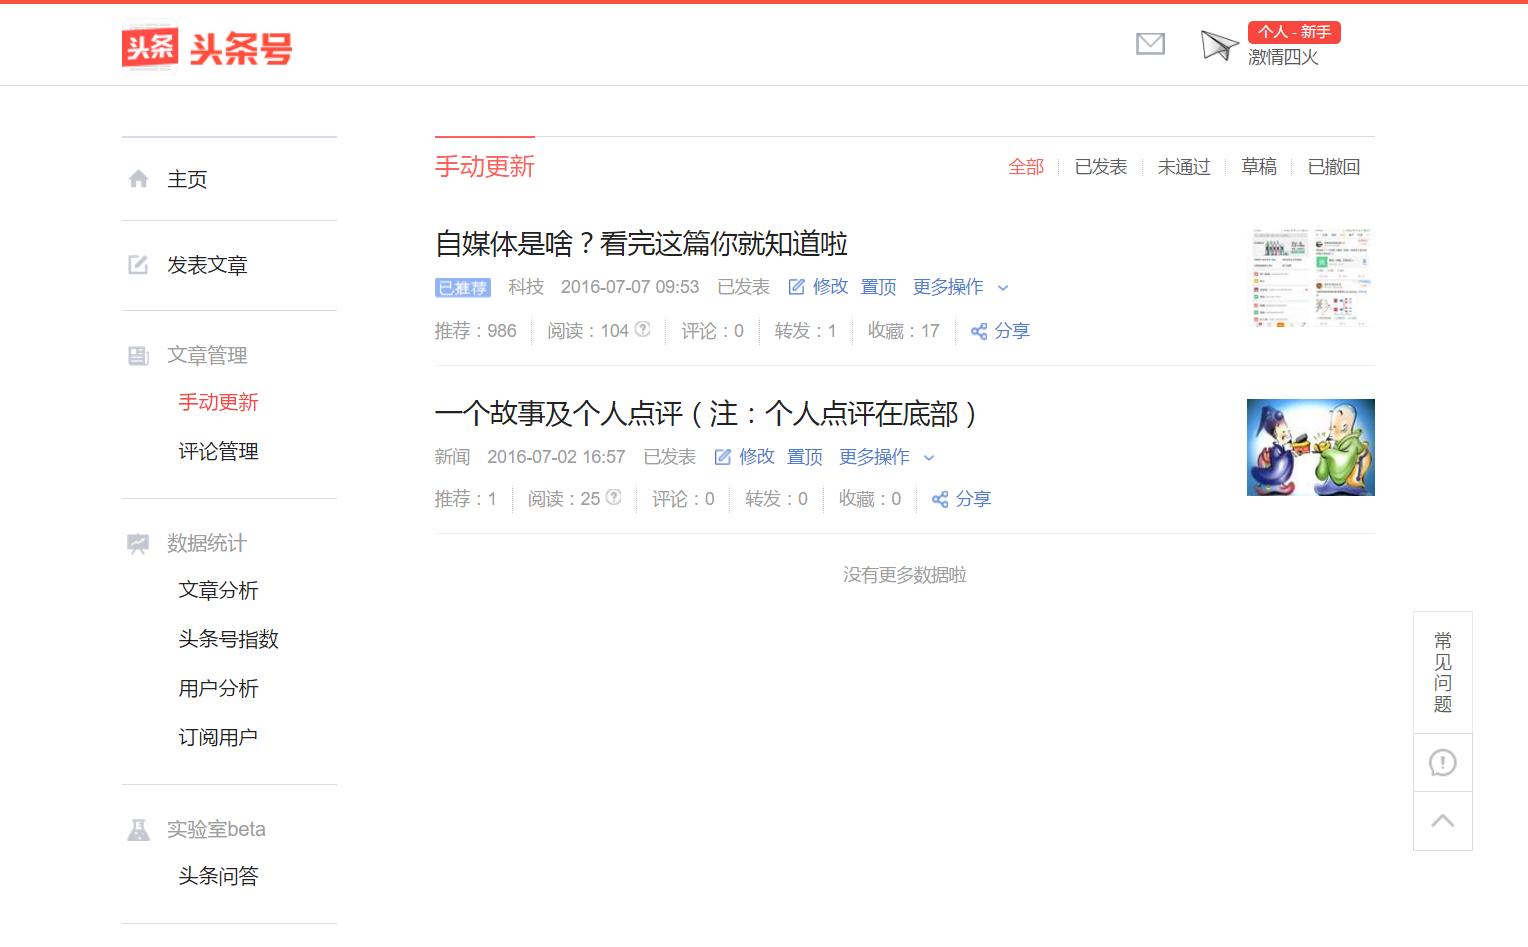Click the chart icon beside 数据统计
The height and width of the screenshot is (947, 1528).
pos(139,543)
